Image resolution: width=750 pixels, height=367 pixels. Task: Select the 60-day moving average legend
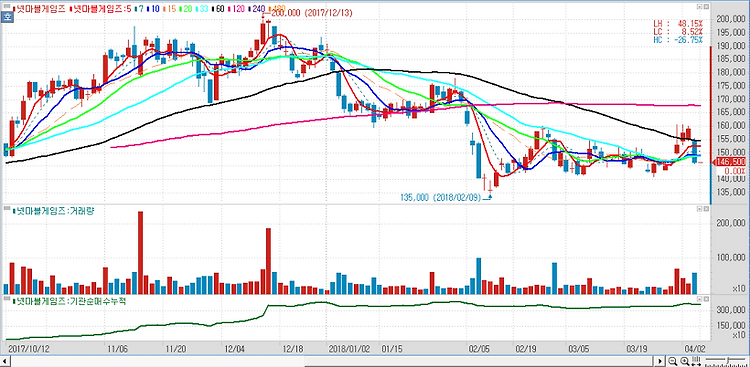(x=218, y=9)
